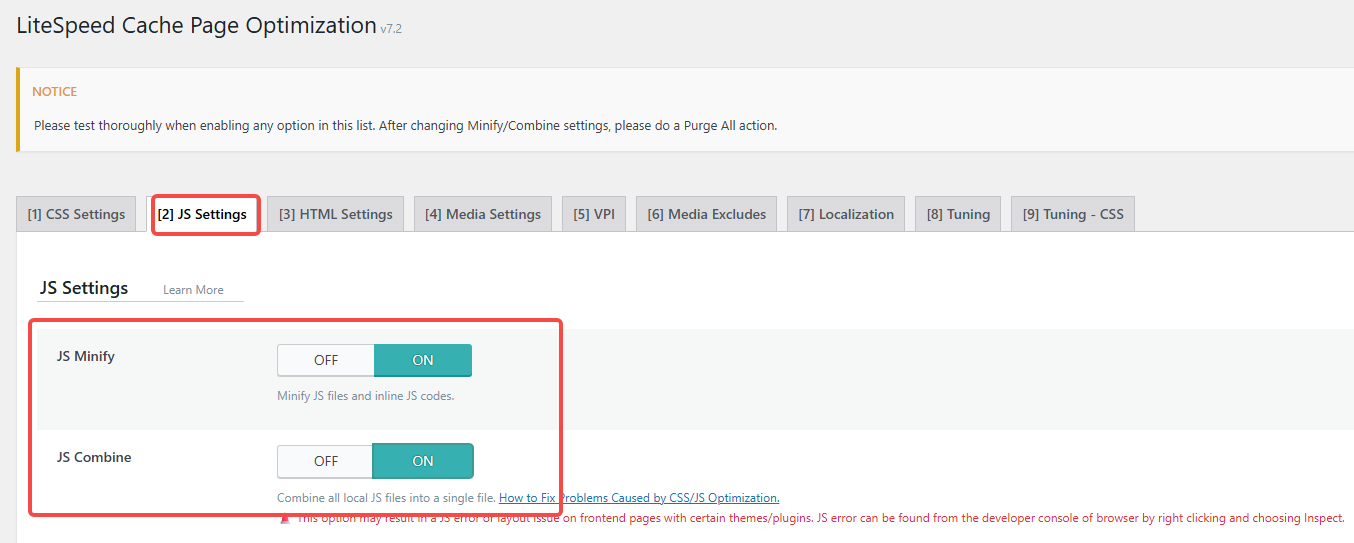Screen dimensions: 1354x543
Task: Open the Media Excludes tab
Action: click(x=706, y=214)
